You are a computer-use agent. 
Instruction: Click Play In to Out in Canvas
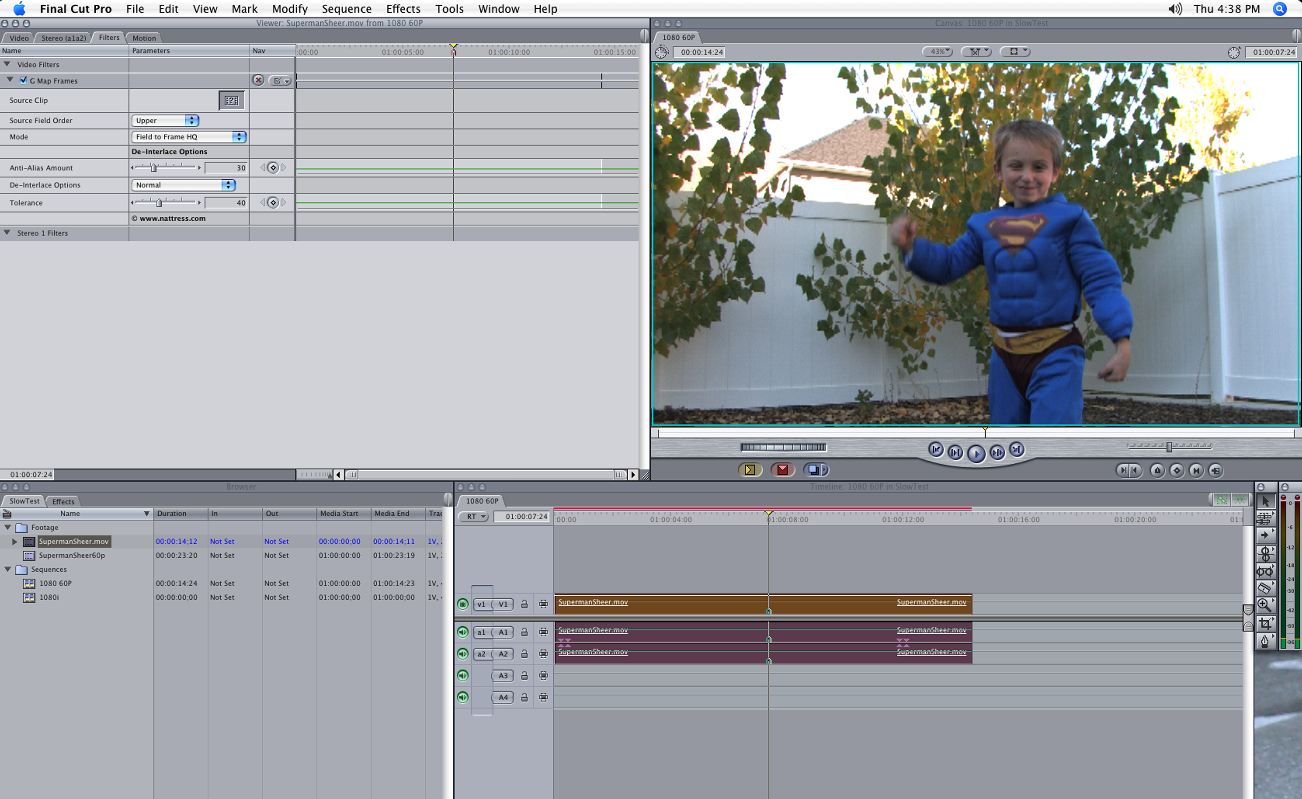pyautogui.click(x=955, y=453)
